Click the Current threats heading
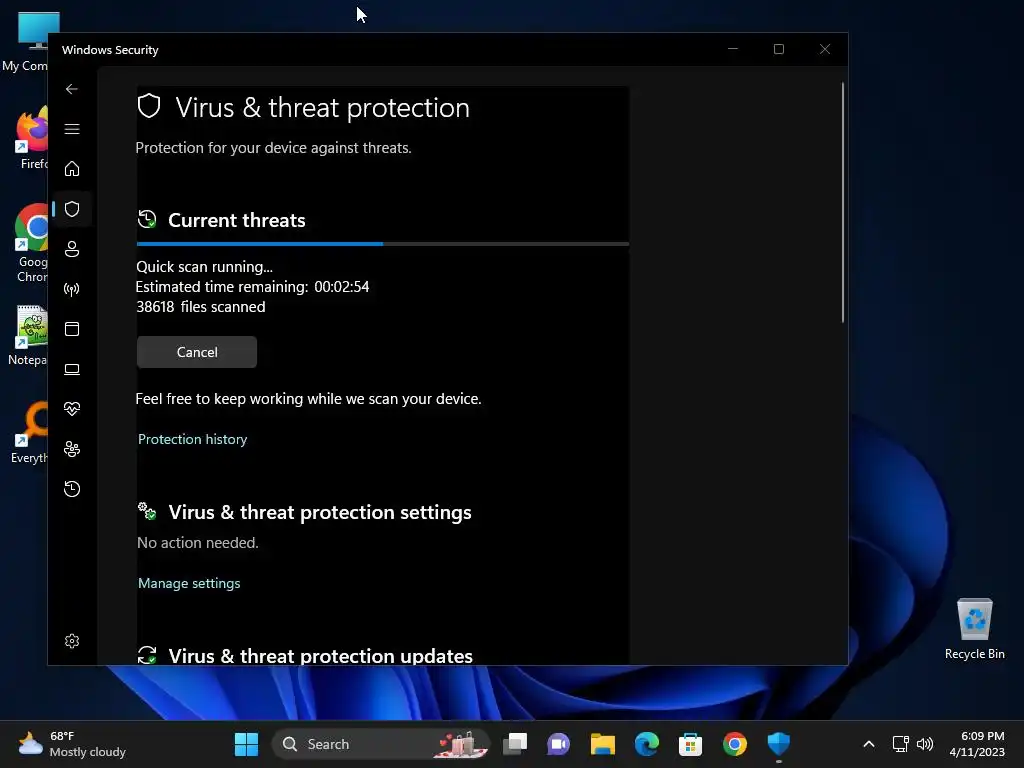This screenshot has height=768, width=1024. coord(236,220)
